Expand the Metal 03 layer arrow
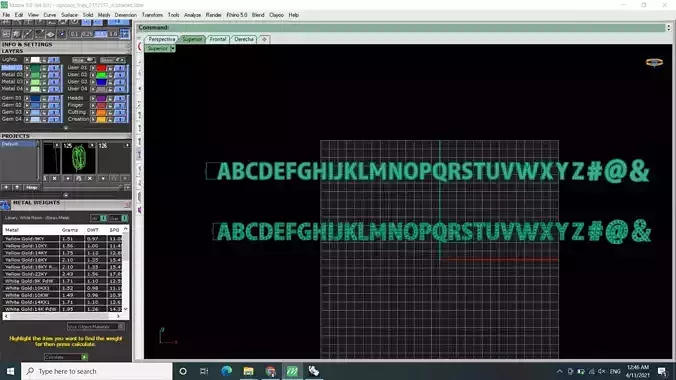This screenshot has height=380, width=676. 27,82
